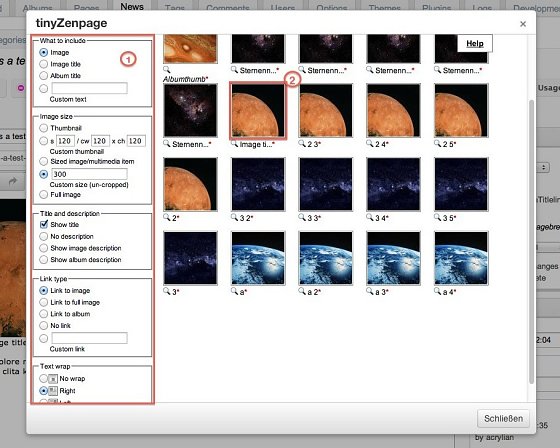Choose Thumbnail image size

(x=44, y=128)
